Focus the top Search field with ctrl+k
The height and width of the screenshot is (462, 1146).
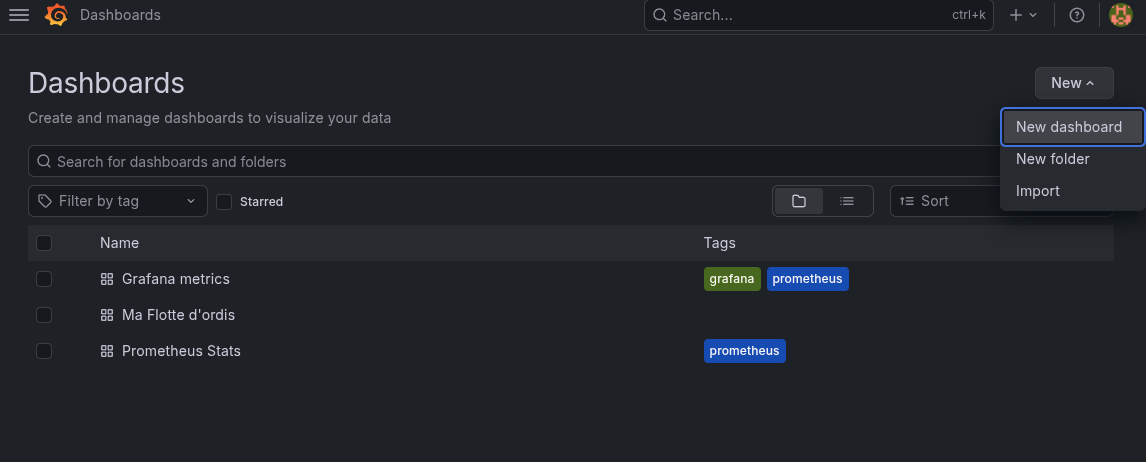point(819,15)
